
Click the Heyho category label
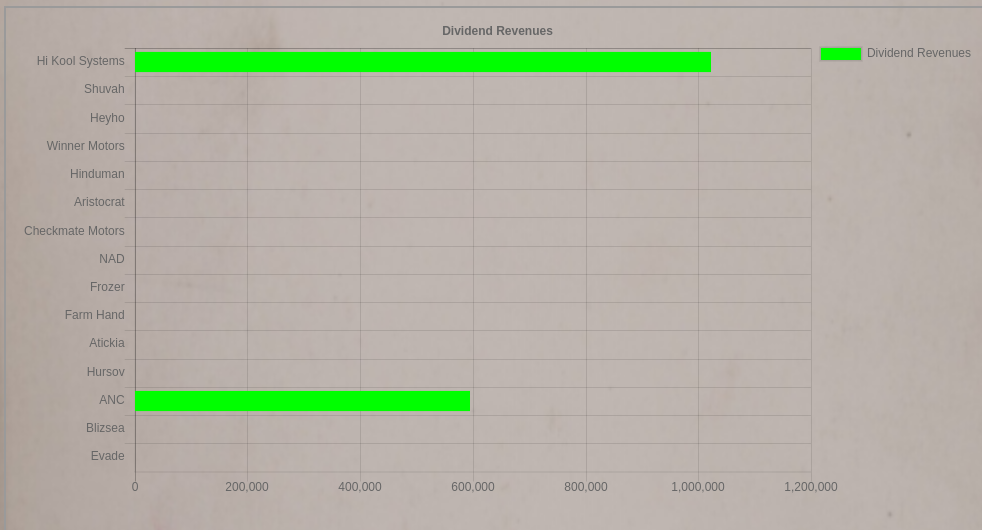[x=107, y=118]
